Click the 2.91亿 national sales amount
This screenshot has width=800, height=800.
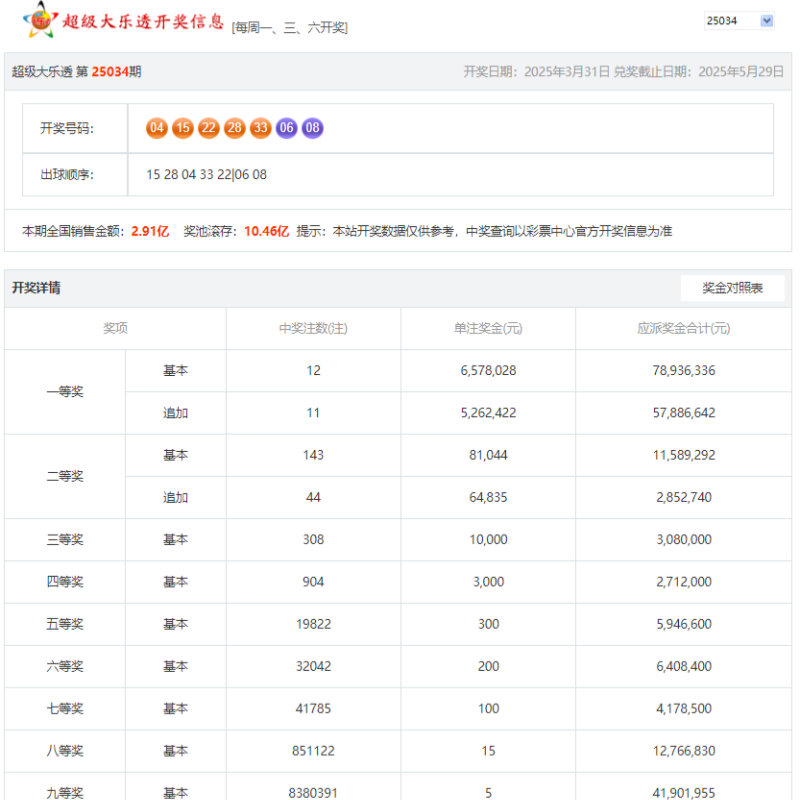(150, 231)
